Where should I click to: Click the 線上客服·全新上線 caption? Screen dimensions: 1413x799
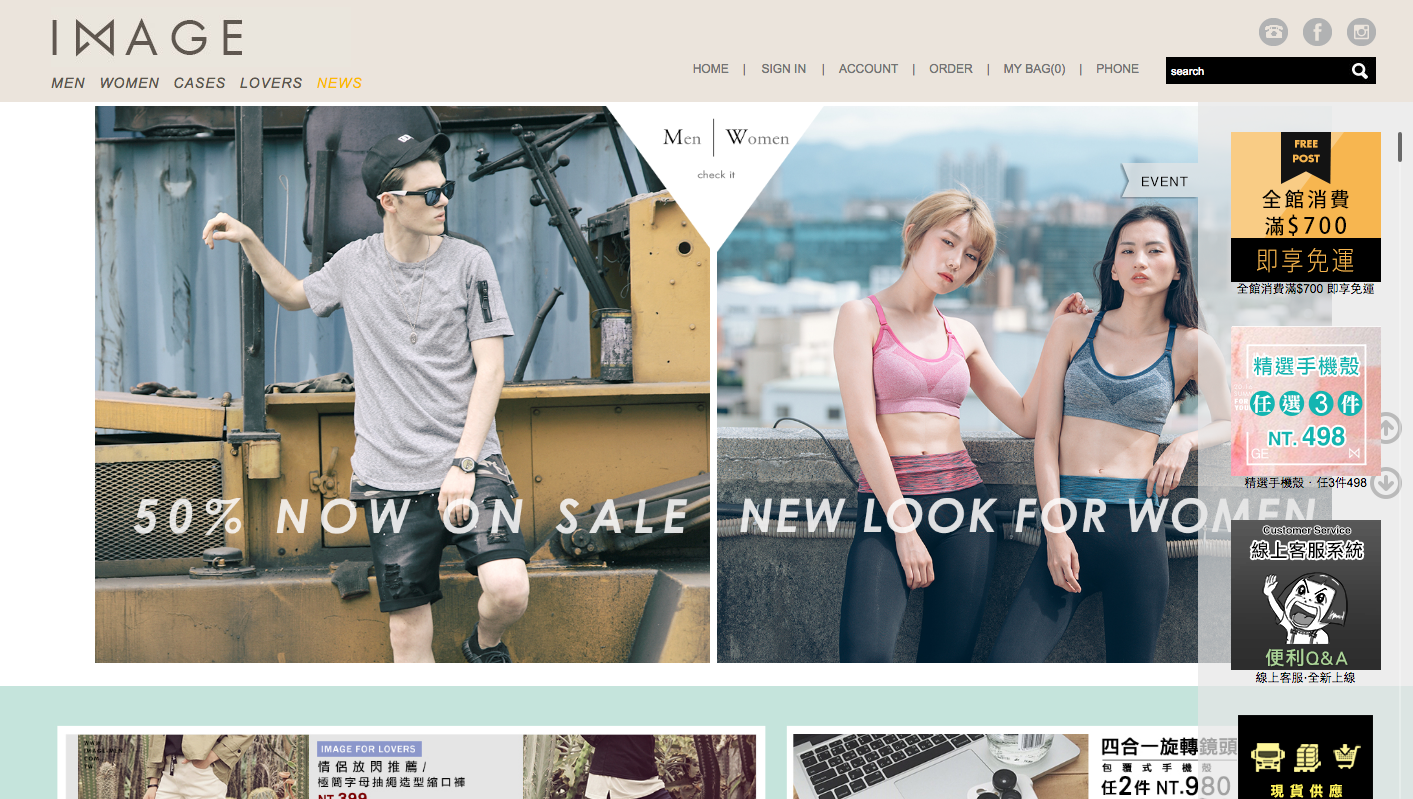(1305, 678)
